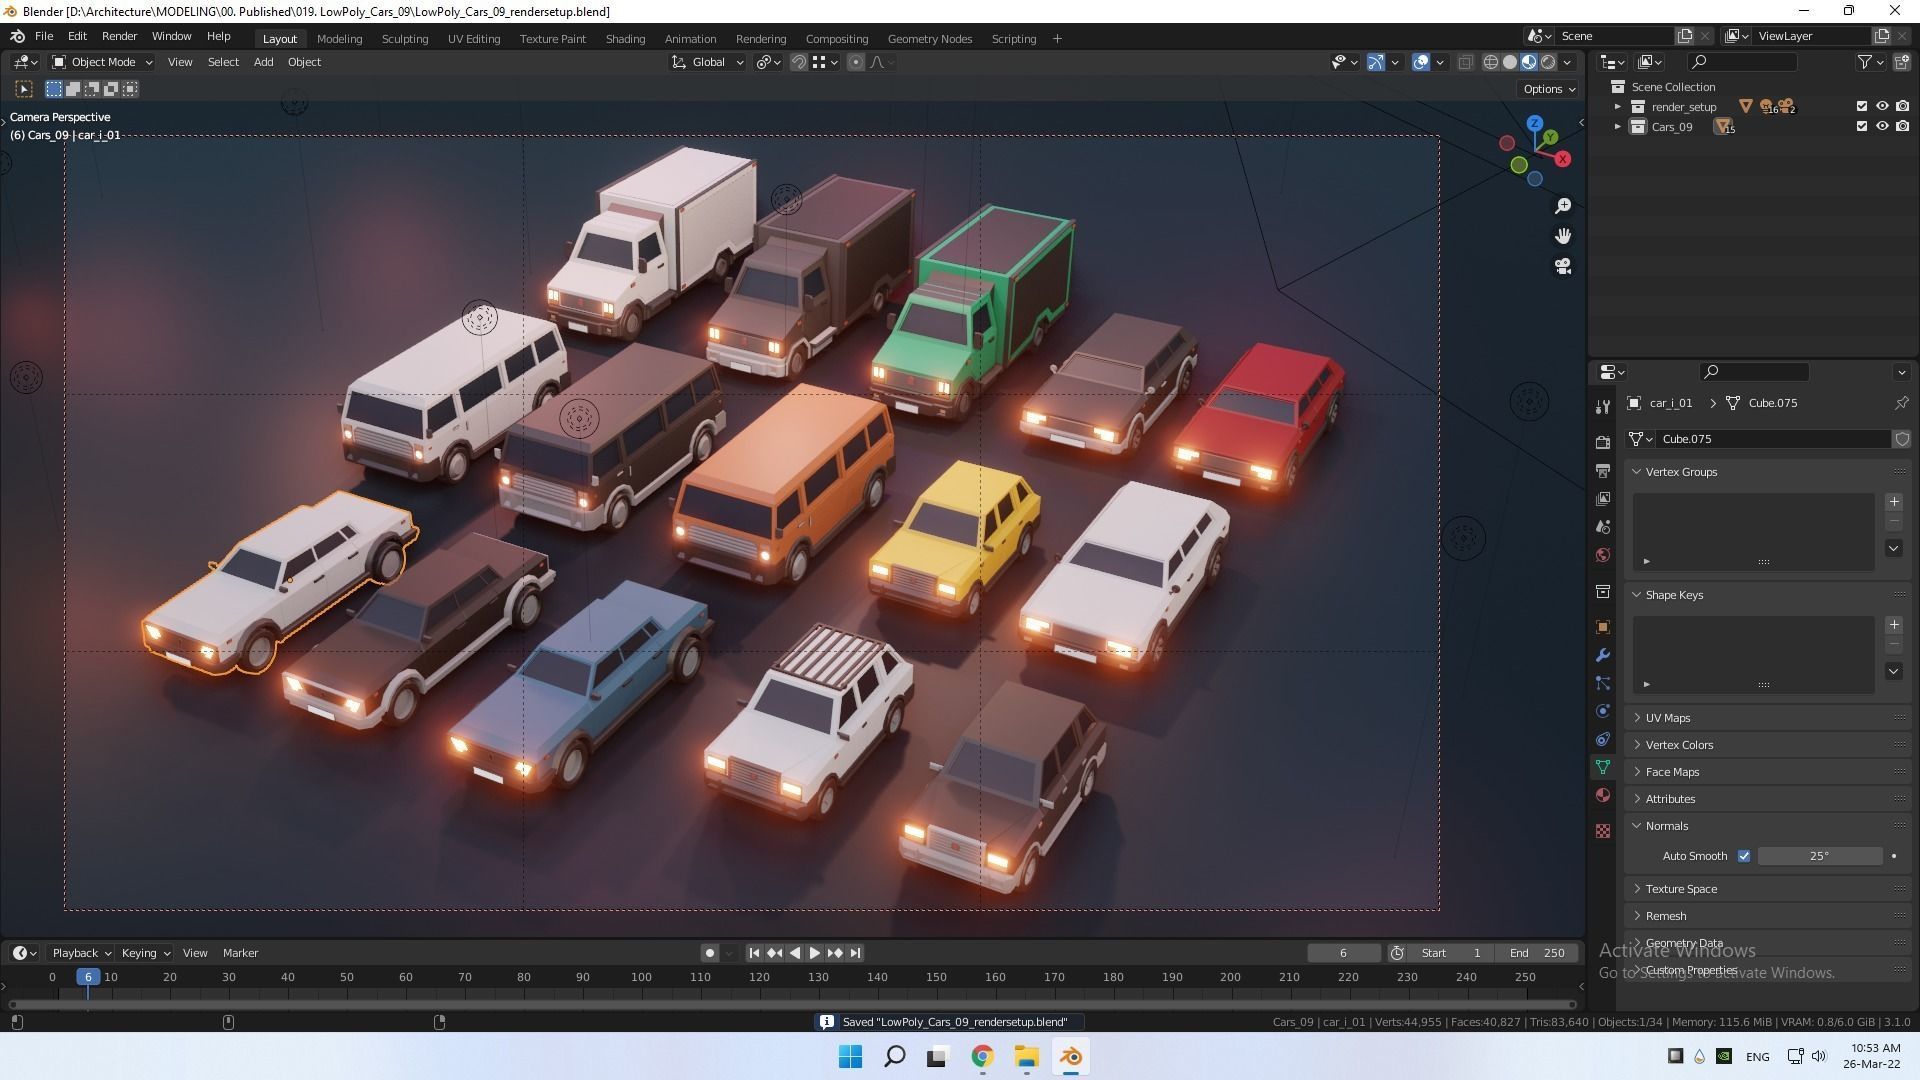Image resolution: width=1920 pixels, height=1080 pixels.
Task: Toggle proportional editing button
Action: 856,62
